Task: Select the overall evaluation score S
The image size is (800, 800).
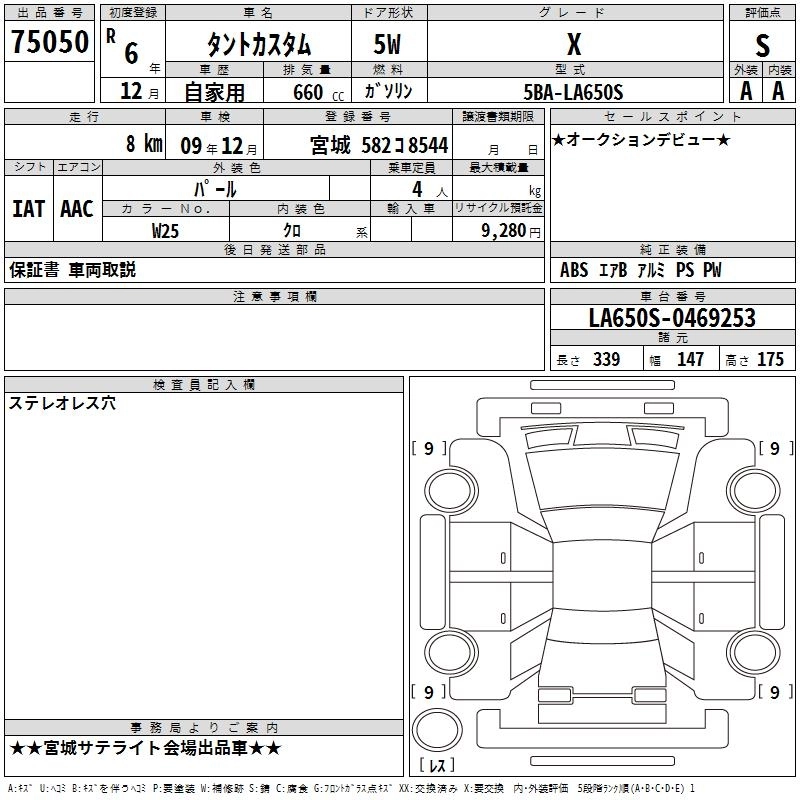Action: pos(762,45)
